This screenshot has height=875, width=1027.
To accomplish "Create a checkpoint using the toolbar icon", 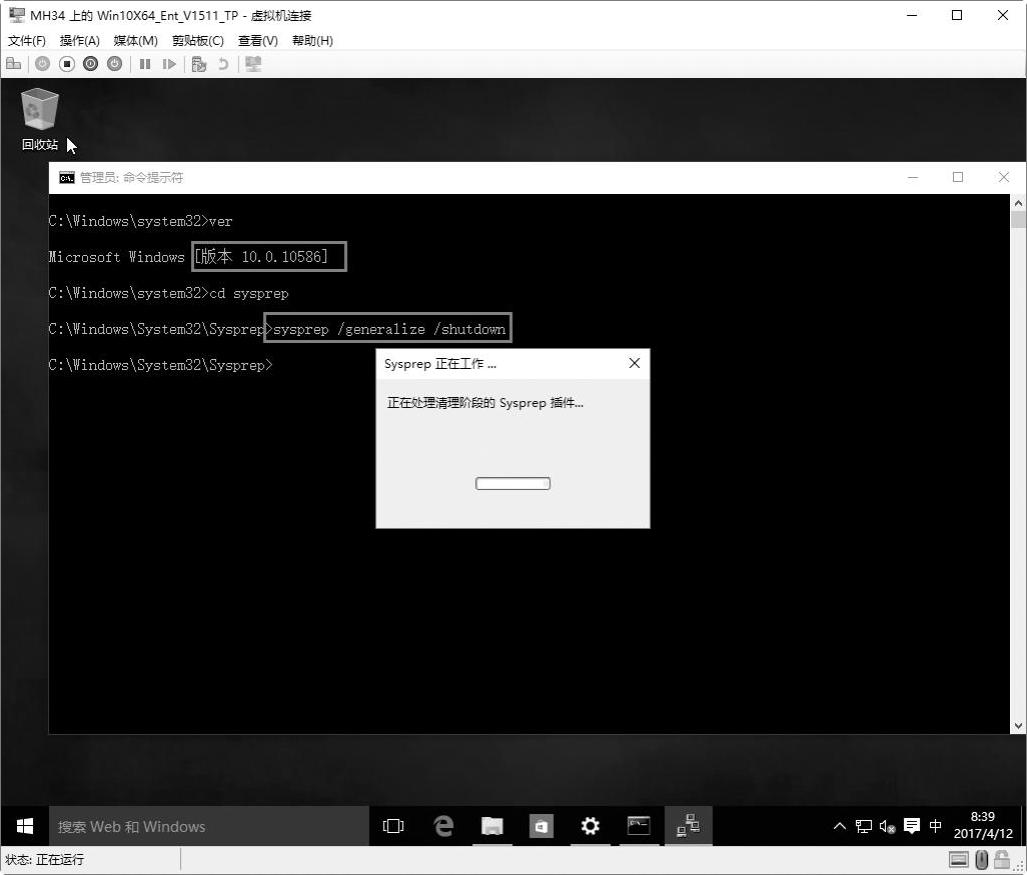I will pos(199,64).
